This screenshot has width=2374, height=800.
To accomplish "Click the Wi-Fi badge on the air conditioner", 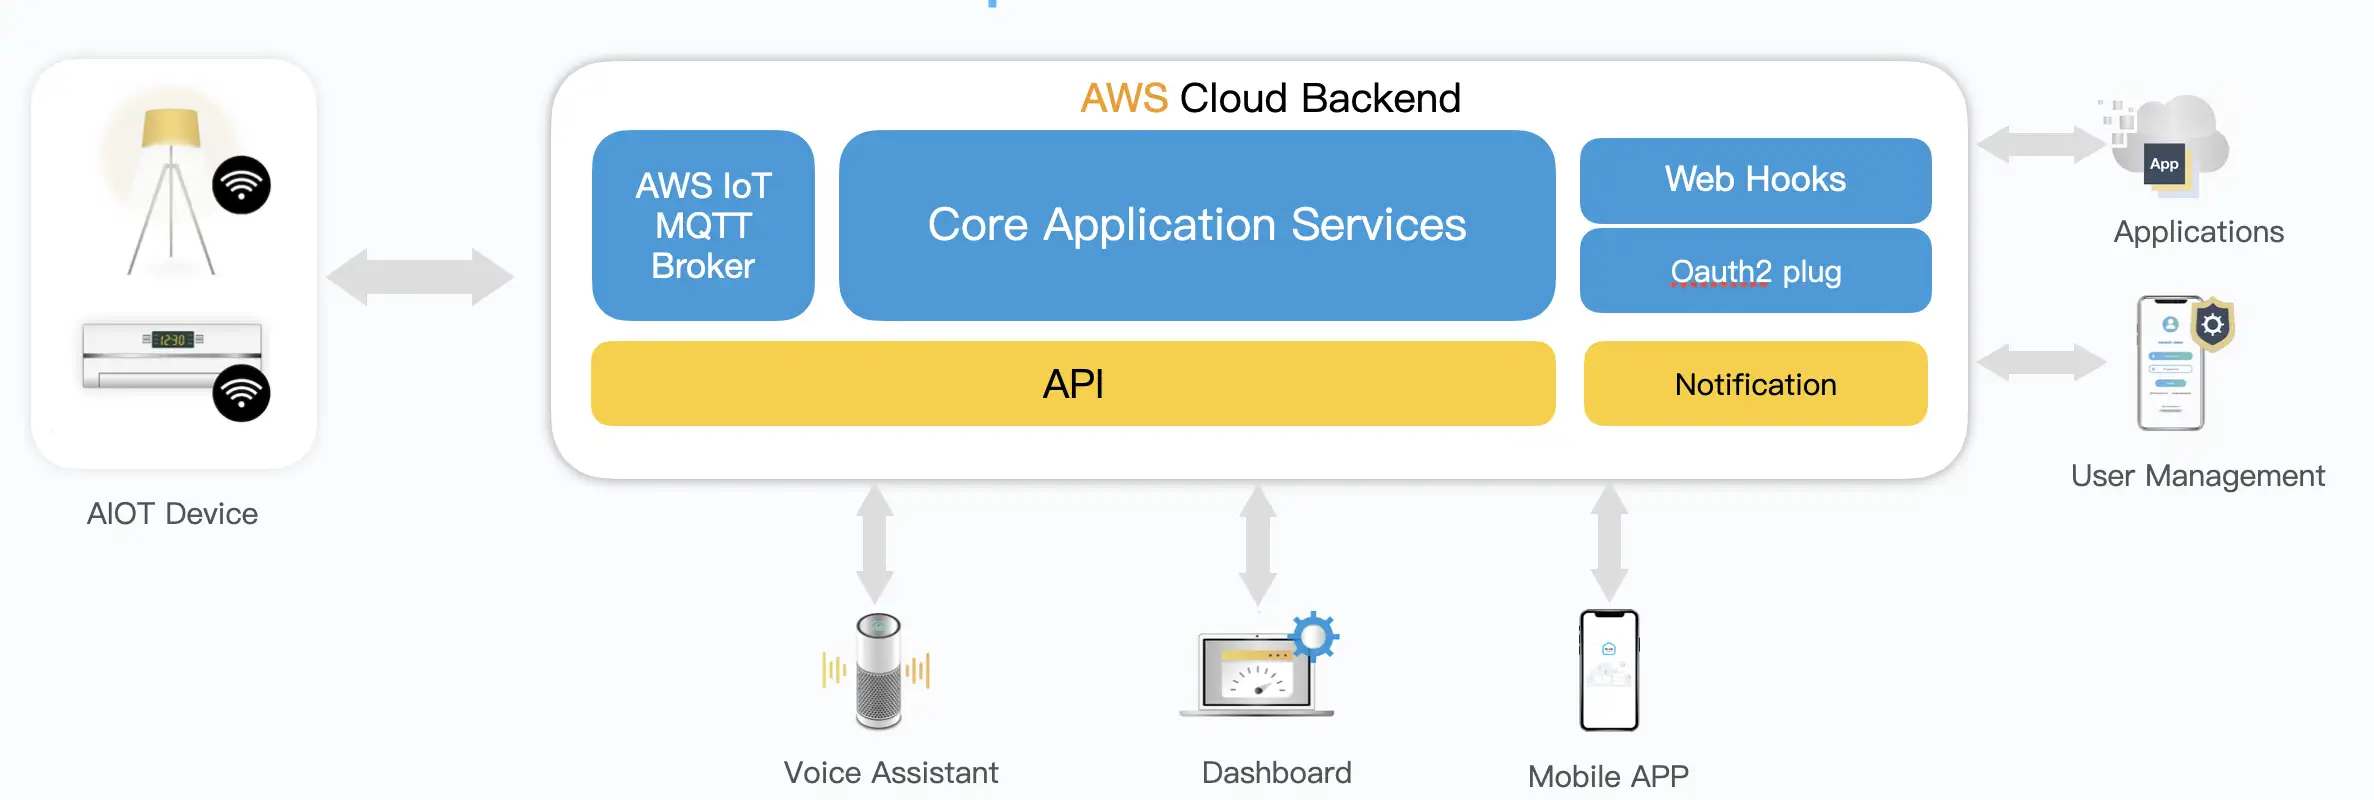I will pos(241,393).
